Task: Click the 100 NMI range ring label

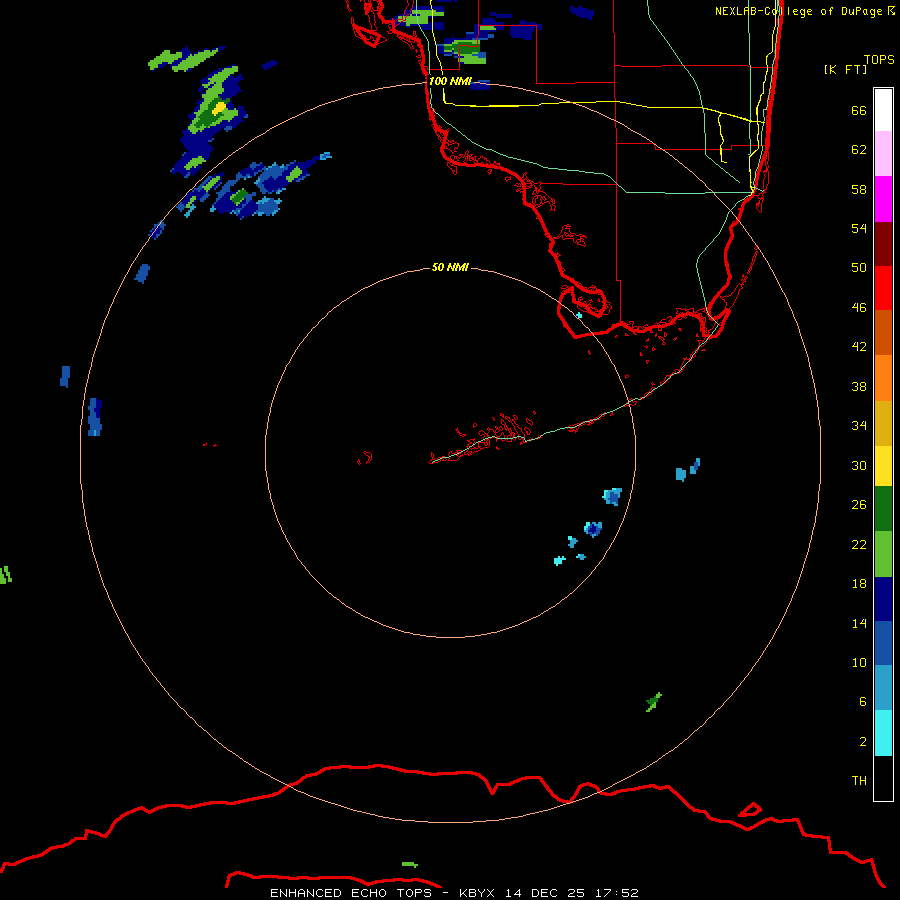Action: 450,82
